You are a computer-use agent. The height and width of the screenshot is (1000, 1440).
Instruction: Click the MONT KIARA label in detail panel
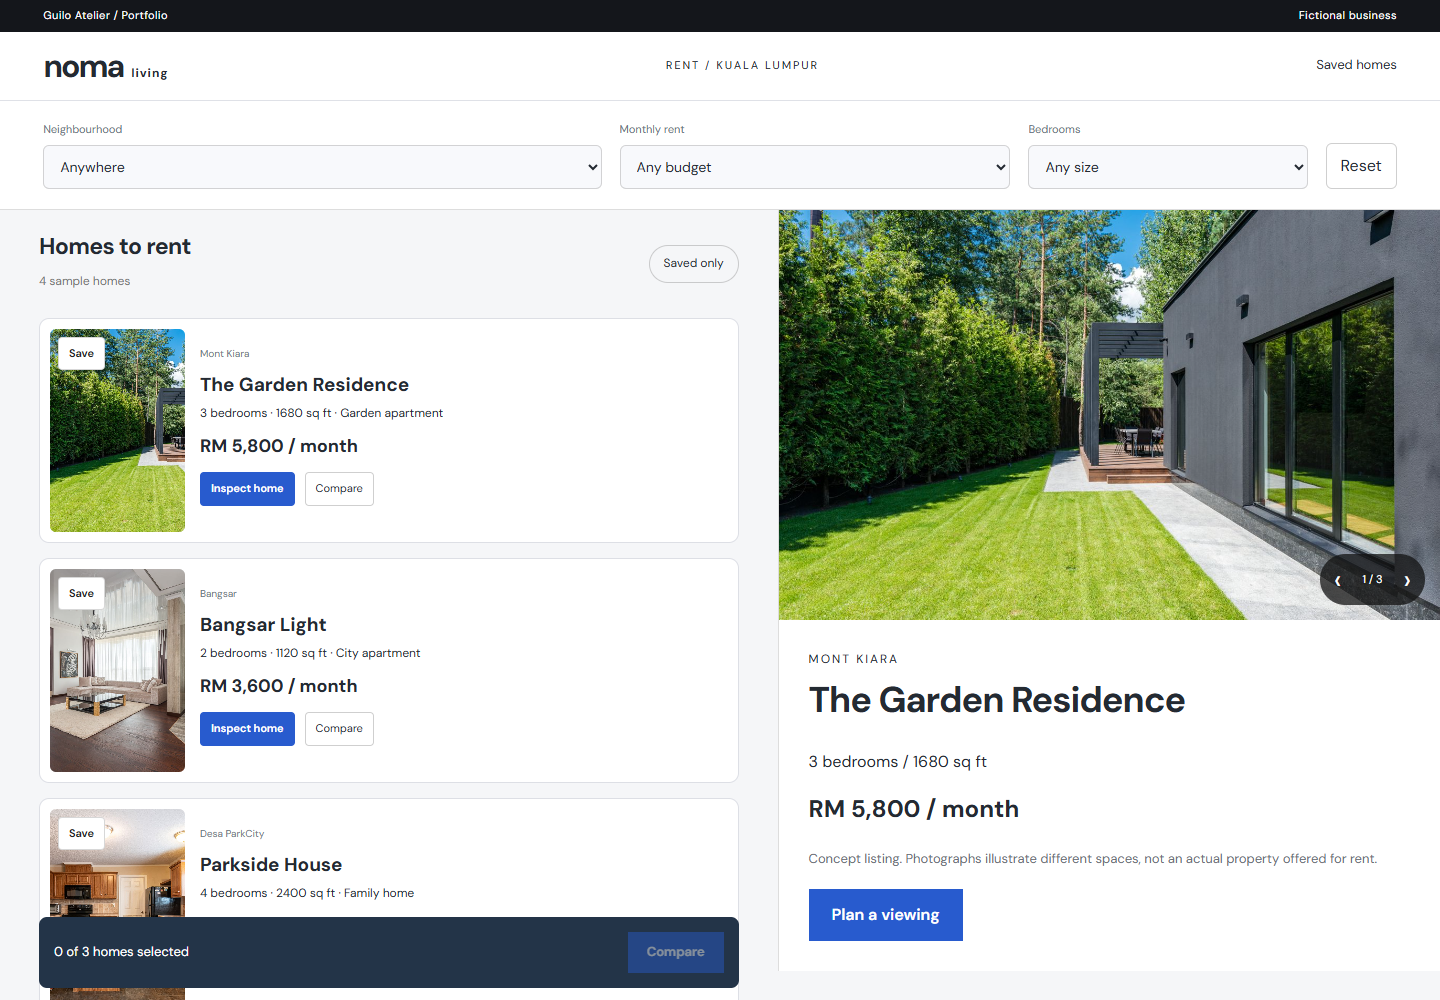(853, 659)
